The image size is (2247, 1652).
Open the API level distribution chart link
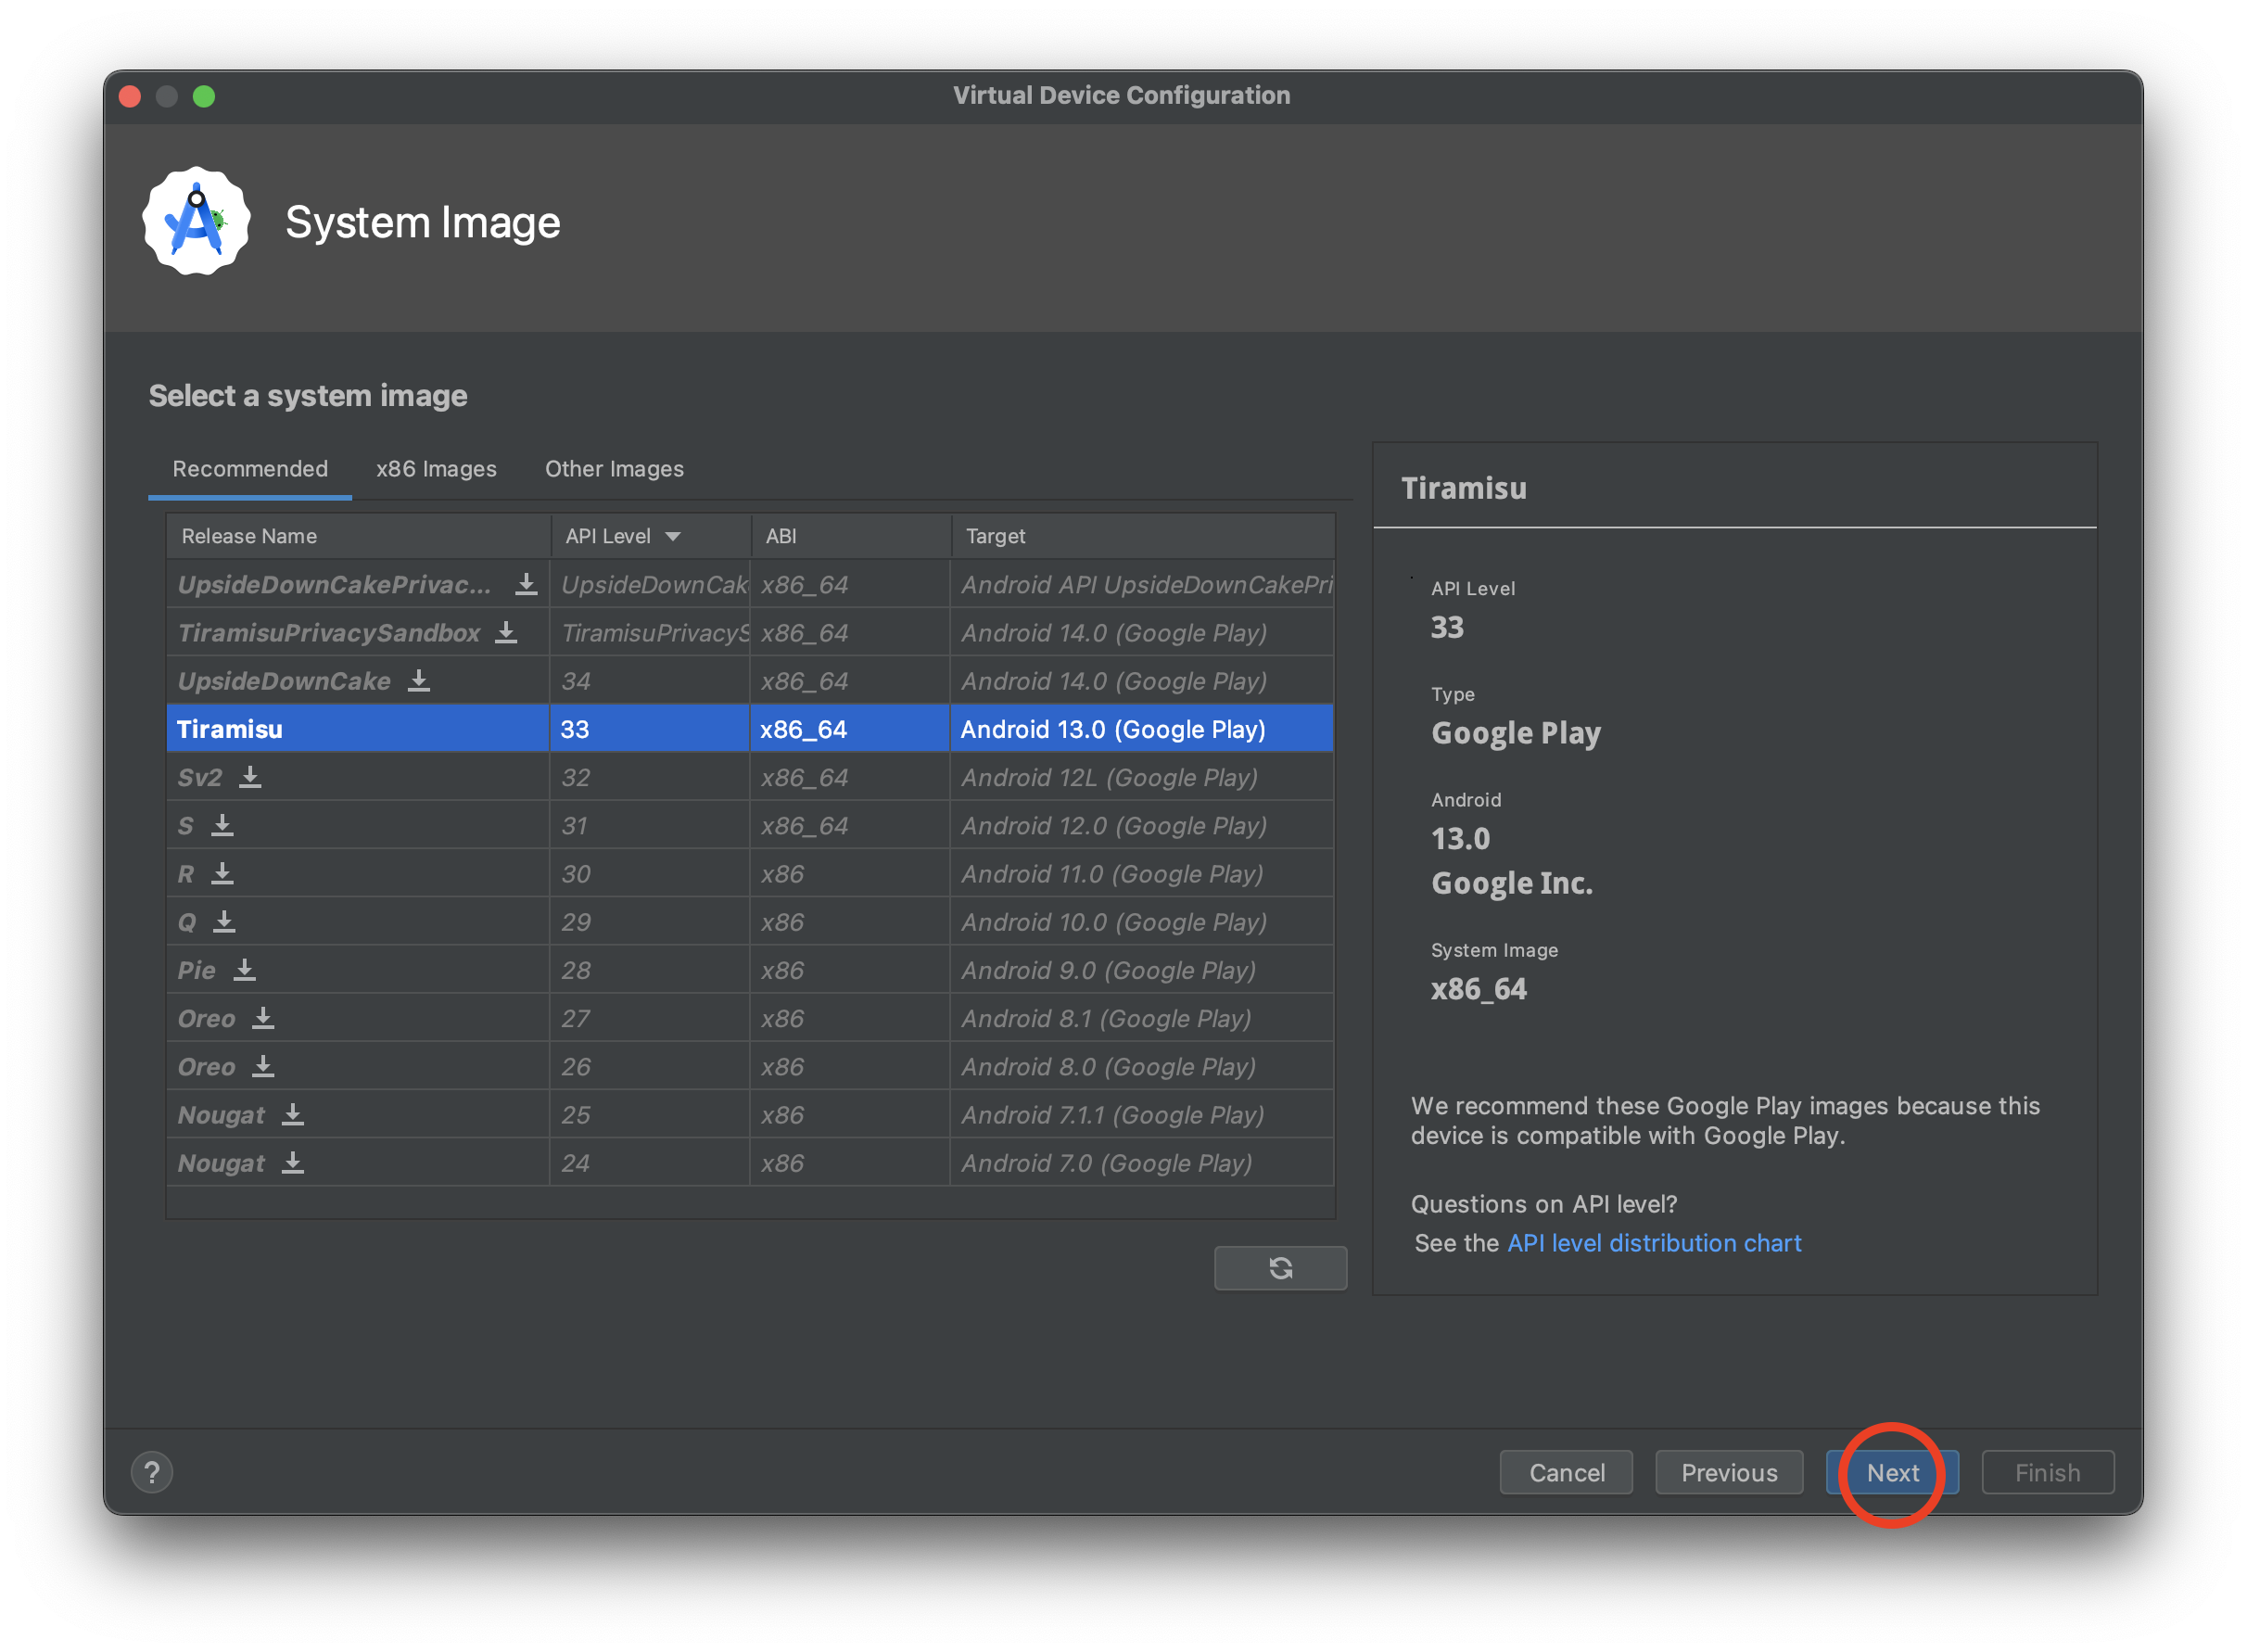[x=1654, y=1243]
